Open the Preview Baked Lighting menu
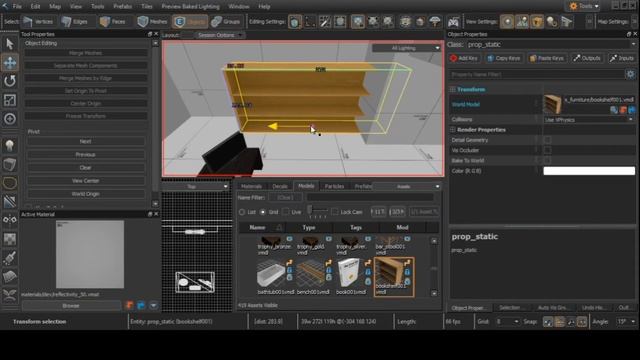Viewport: 640px width, 360px height. point(190,7)
